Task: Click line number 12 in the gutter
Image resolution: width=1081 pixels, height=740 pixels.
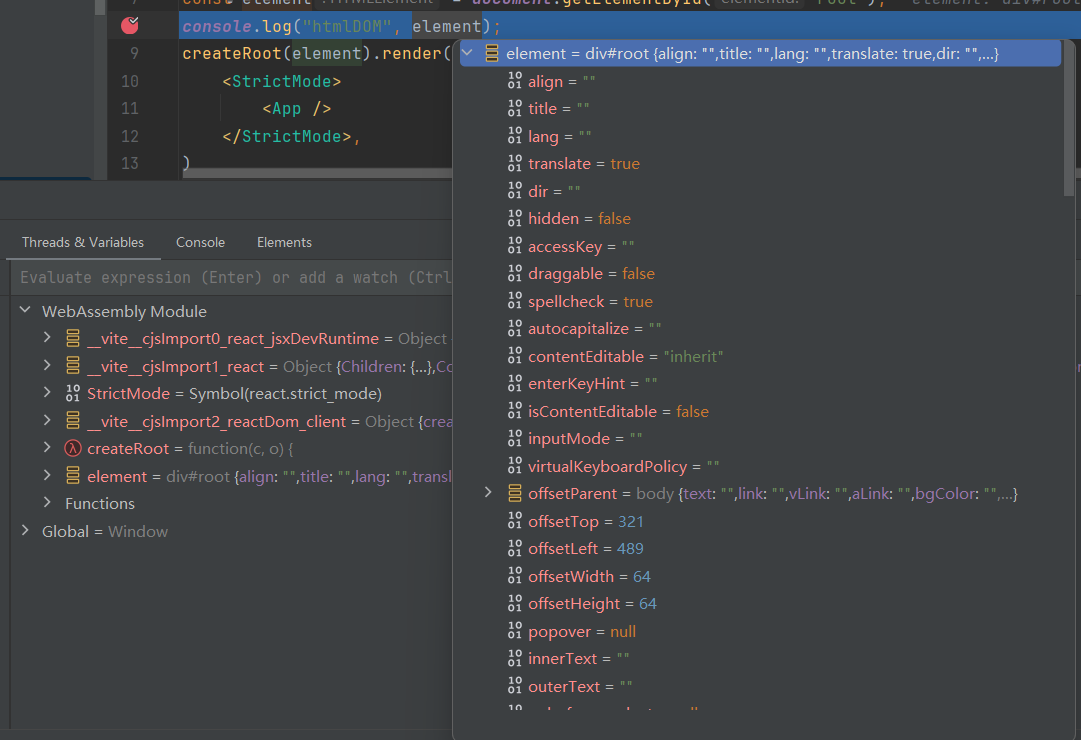Action: pos(130,136)
